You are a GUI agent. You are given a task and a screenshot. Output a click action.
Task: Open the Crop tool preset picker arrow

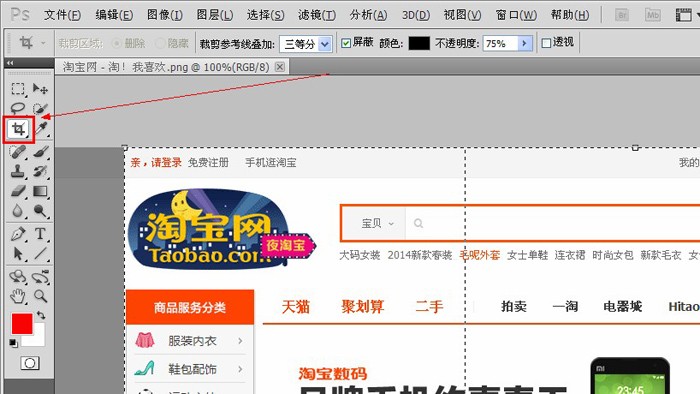[43, 43]
